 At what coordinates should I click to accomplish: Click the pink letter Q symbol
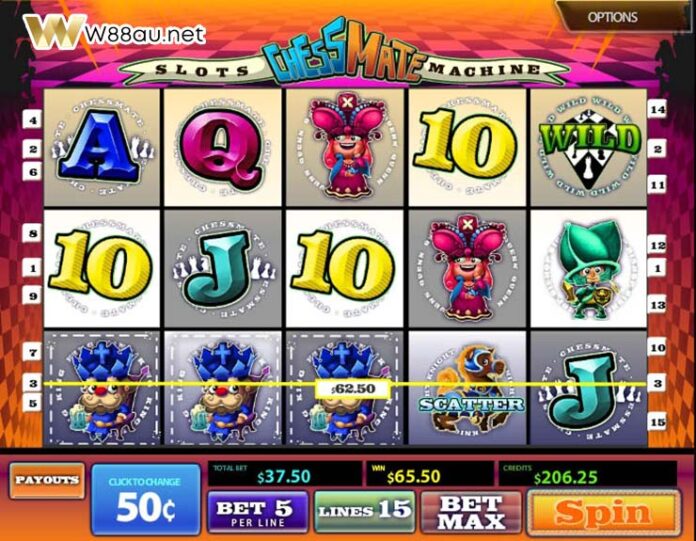tap(223, 147)
